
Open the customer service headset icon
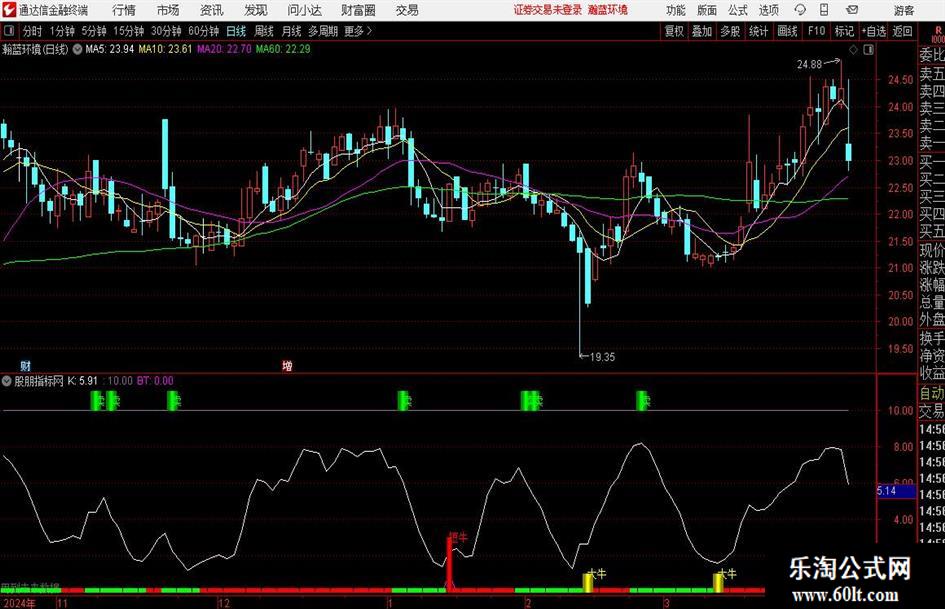(800, 10)
